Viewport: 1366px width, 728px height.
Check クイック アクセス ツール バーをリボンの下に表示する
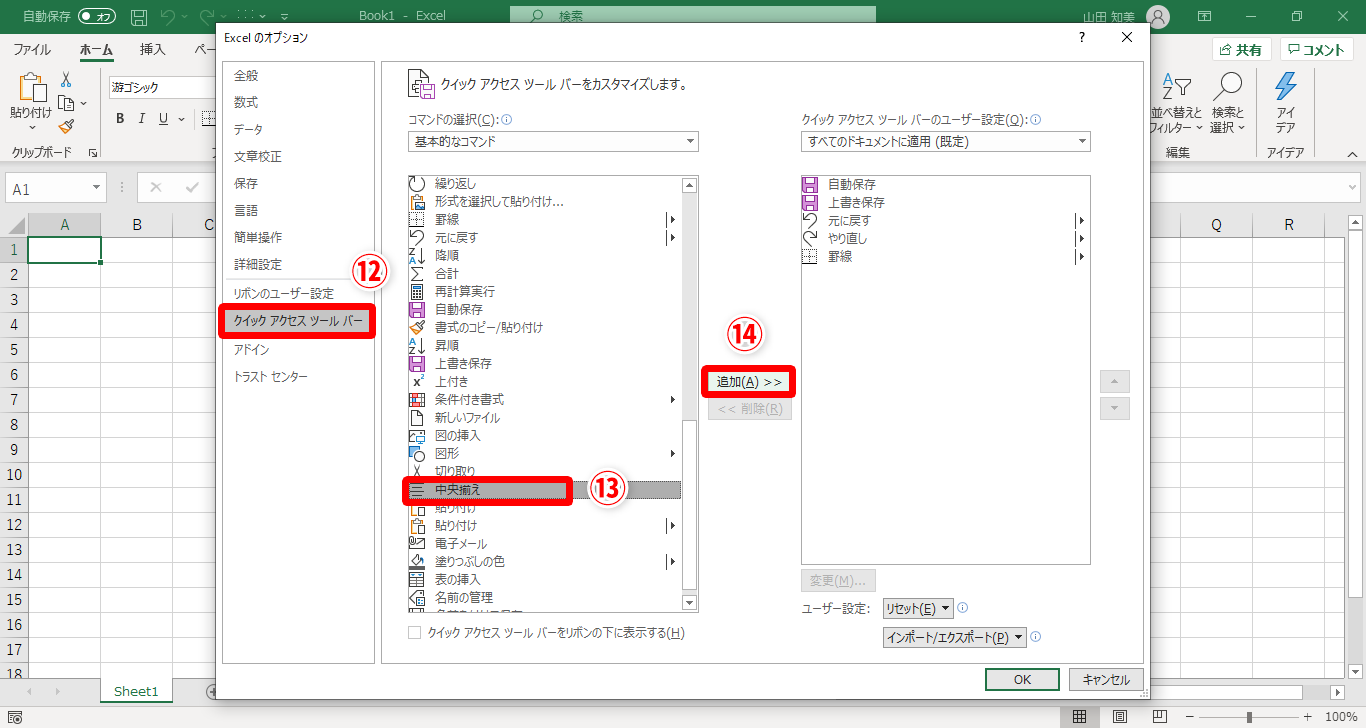pos(414,633)
